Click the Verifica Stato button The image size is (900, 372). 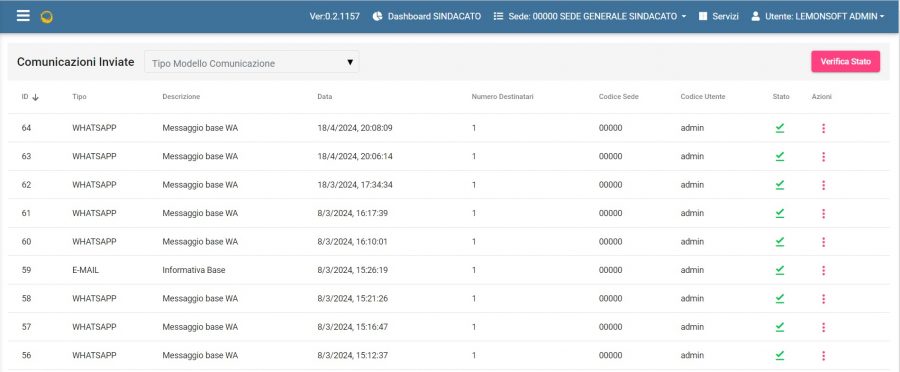(x=845, y=61)
